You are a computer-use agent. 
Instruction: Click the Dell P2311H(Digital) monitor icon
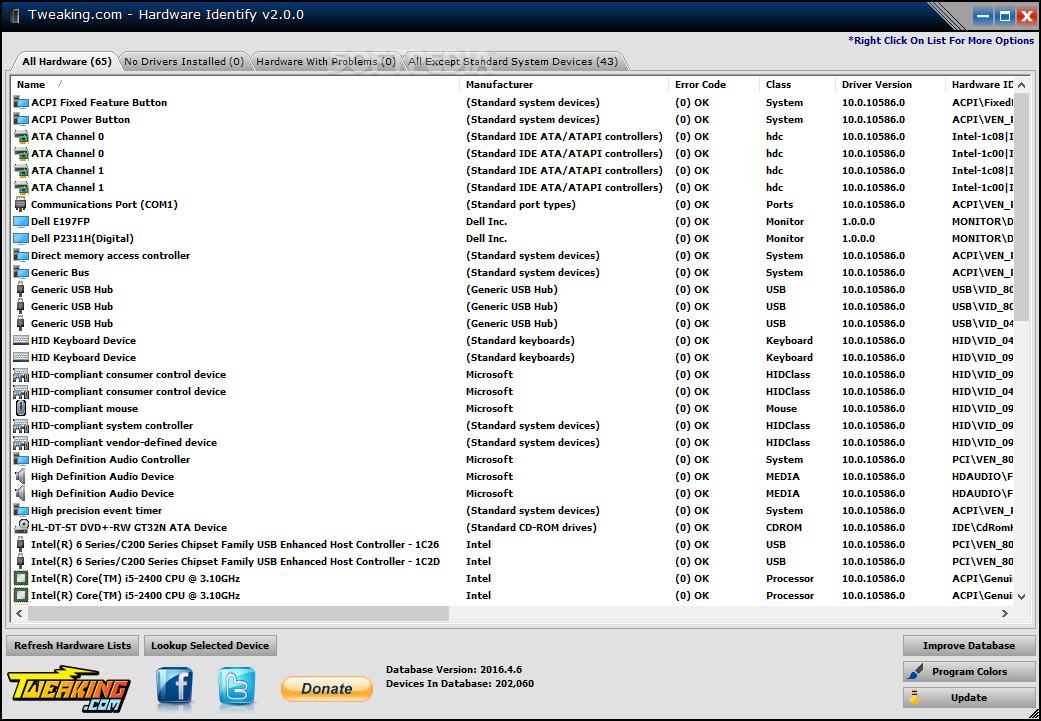[21, 238]
